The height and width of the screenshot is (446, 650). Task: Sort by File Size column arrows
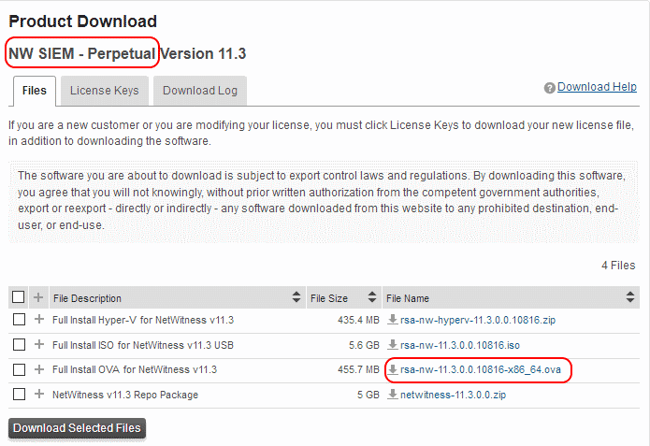[x=372, y=297]
